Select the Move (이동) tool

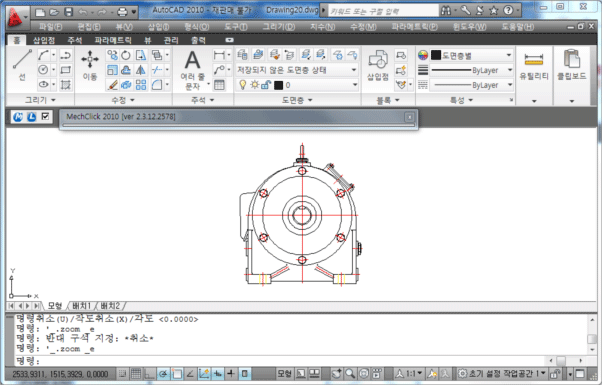tap(90, 64)
